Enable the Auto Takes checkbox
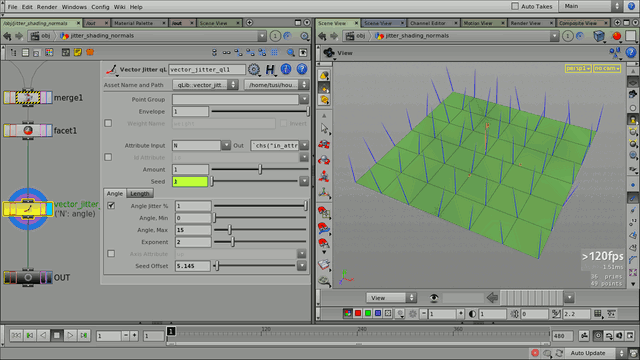640x360 pixels. pos(515,6)
